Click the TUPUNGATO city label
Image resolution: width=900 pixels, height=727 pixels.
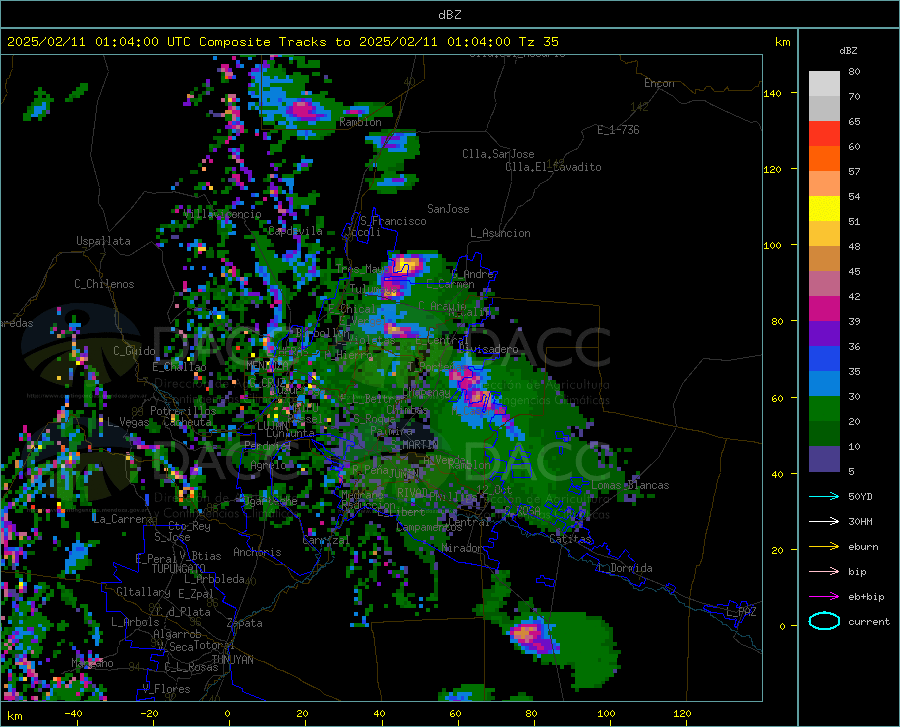click(179, 569)
